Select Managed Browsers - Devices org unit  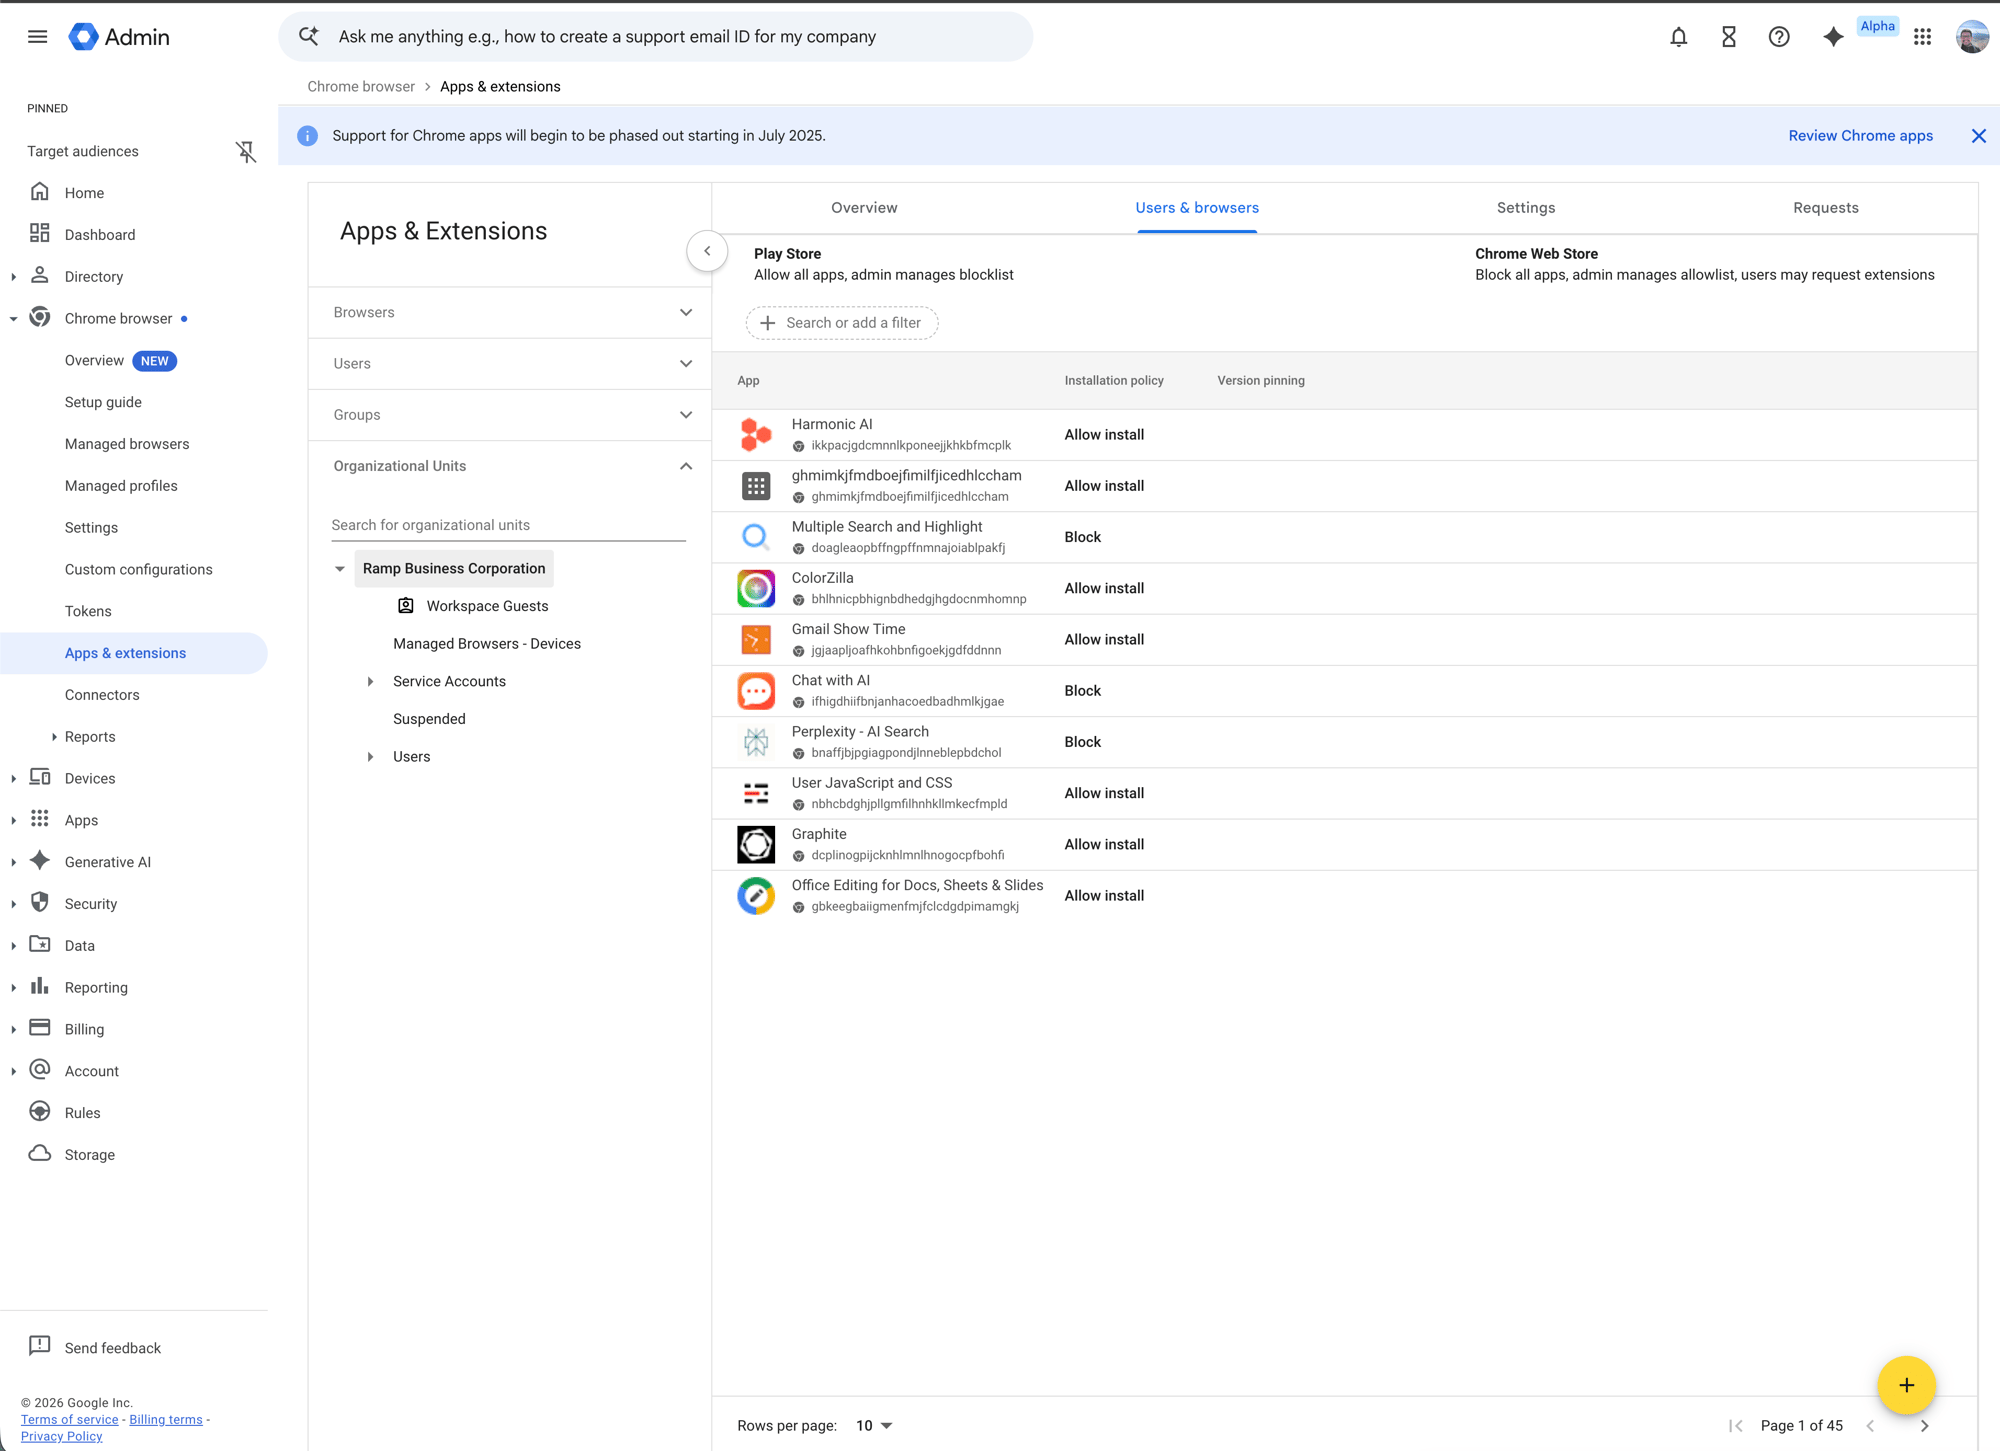(487, 644)
